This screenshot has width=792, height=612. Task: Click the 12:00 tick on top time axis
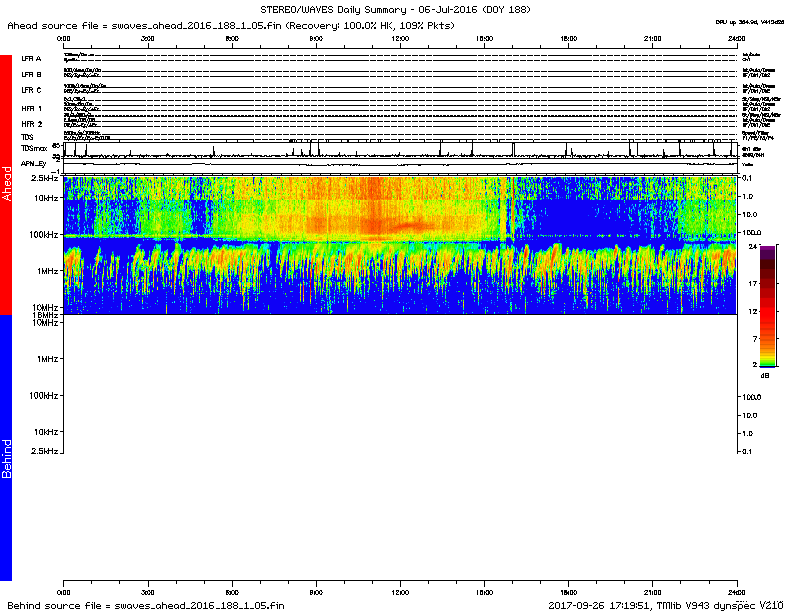point(401,37)
